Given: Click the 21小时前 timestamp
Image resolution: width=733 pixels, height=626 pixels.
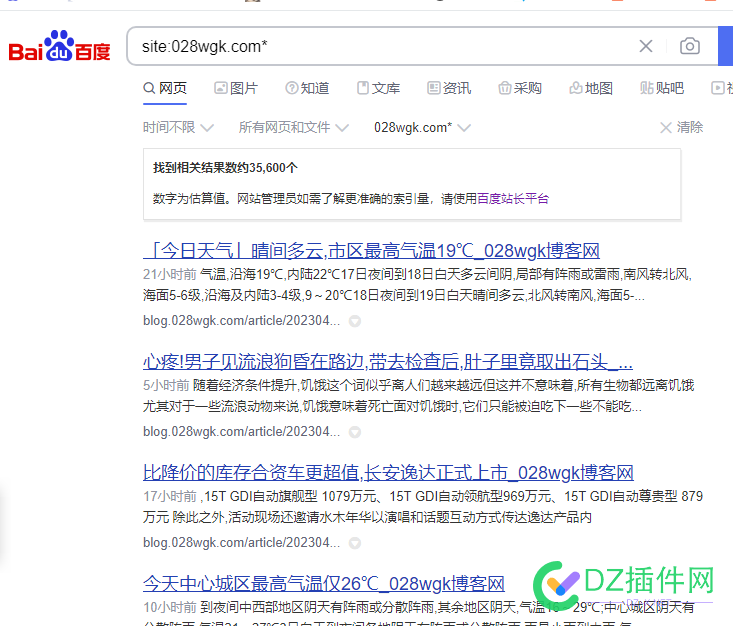Looking at the screenshot, I should click(x=170, y=274).
